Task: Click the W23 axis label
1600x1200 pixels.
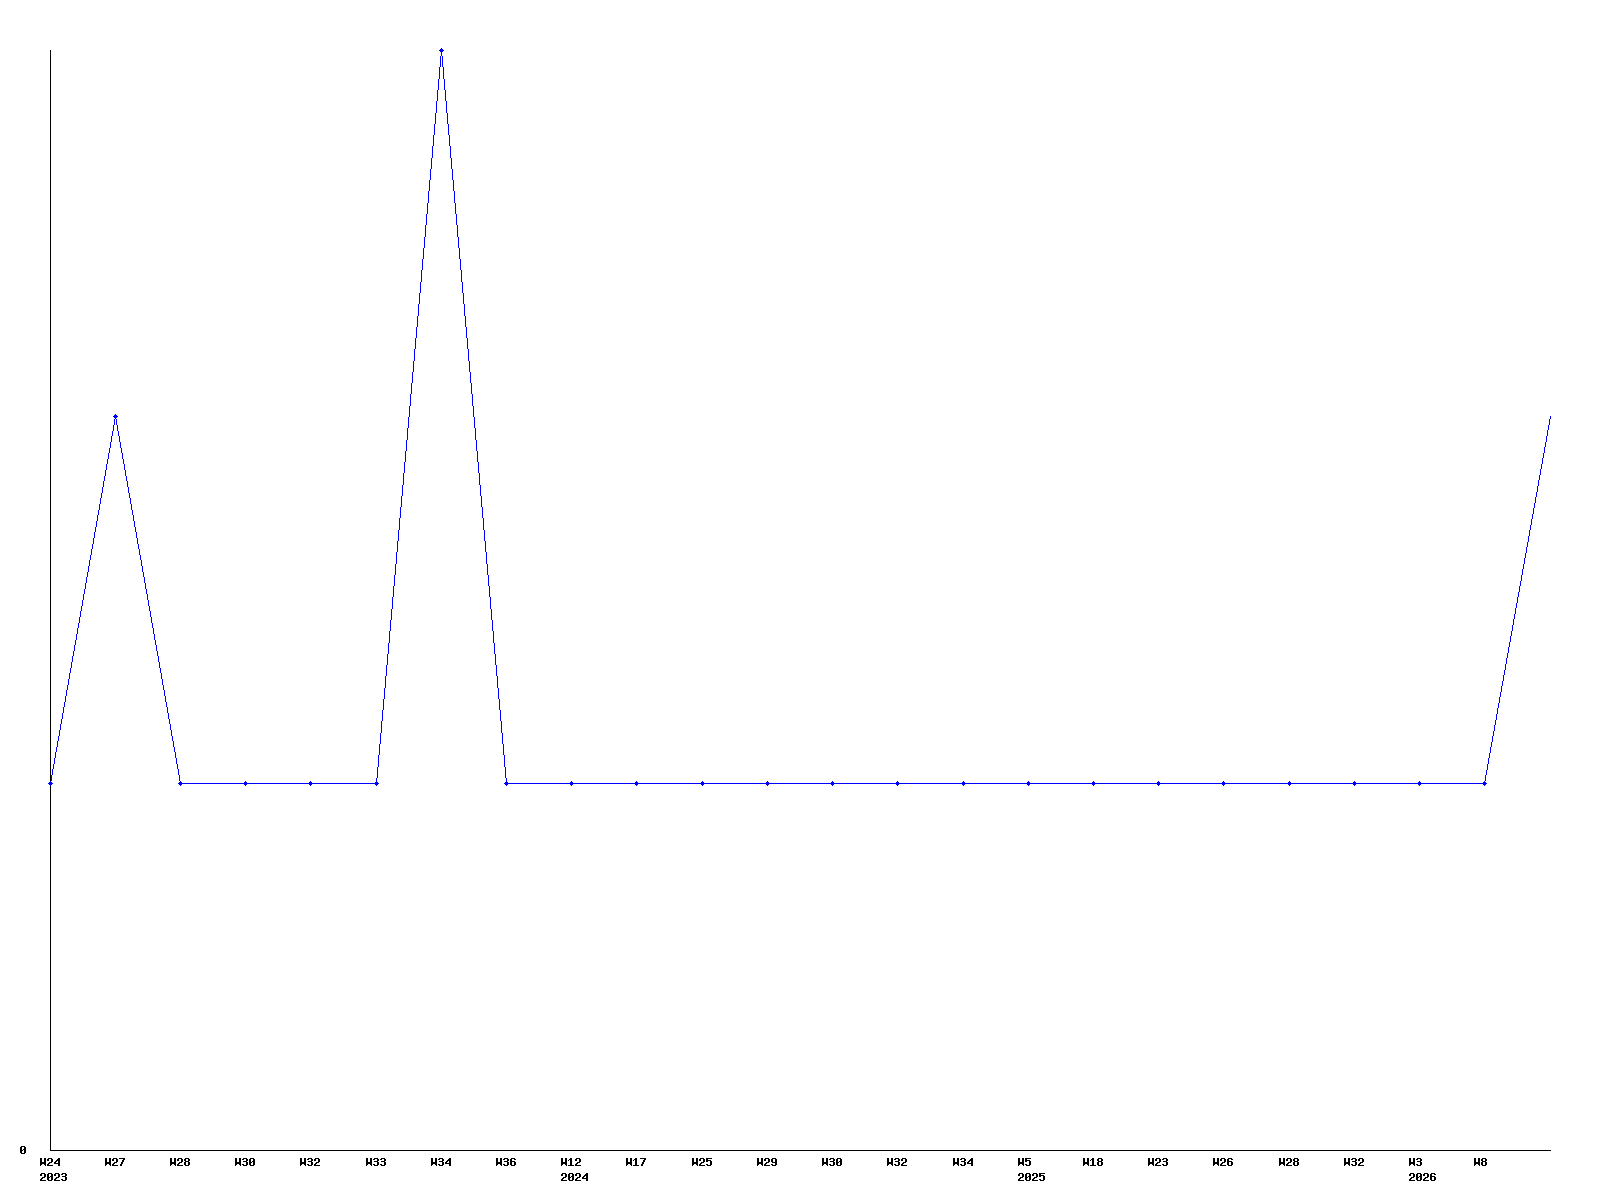Action: pos(1158,1162)
